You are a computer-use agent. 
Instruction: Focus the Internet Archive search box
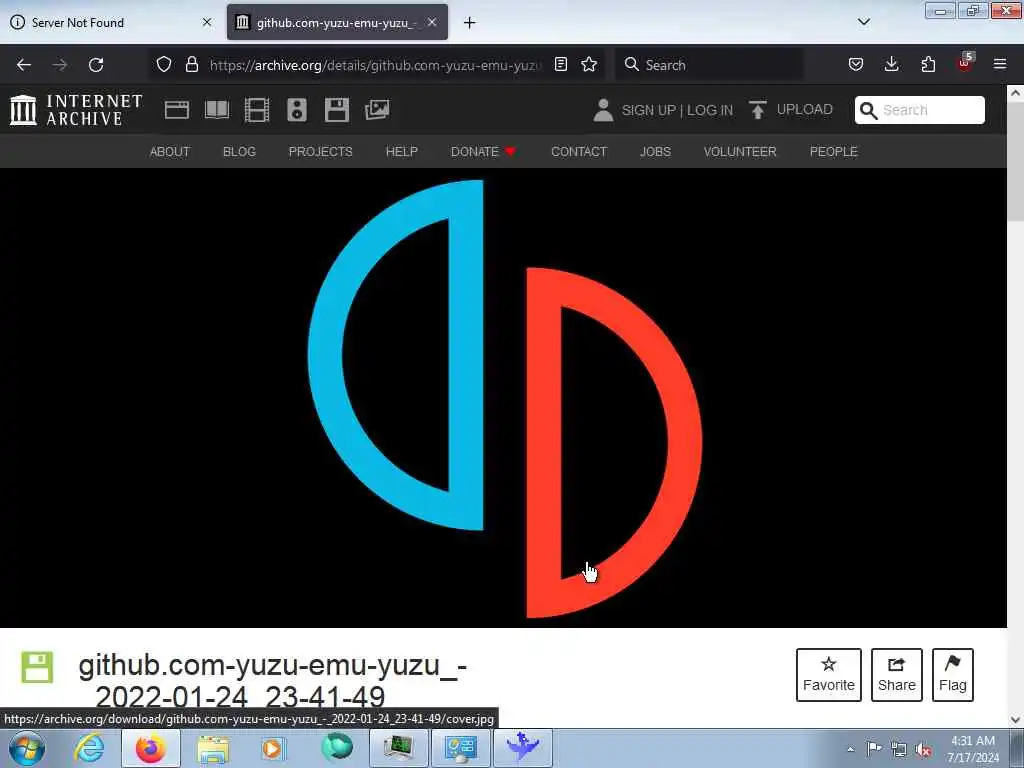pos(920,110)
